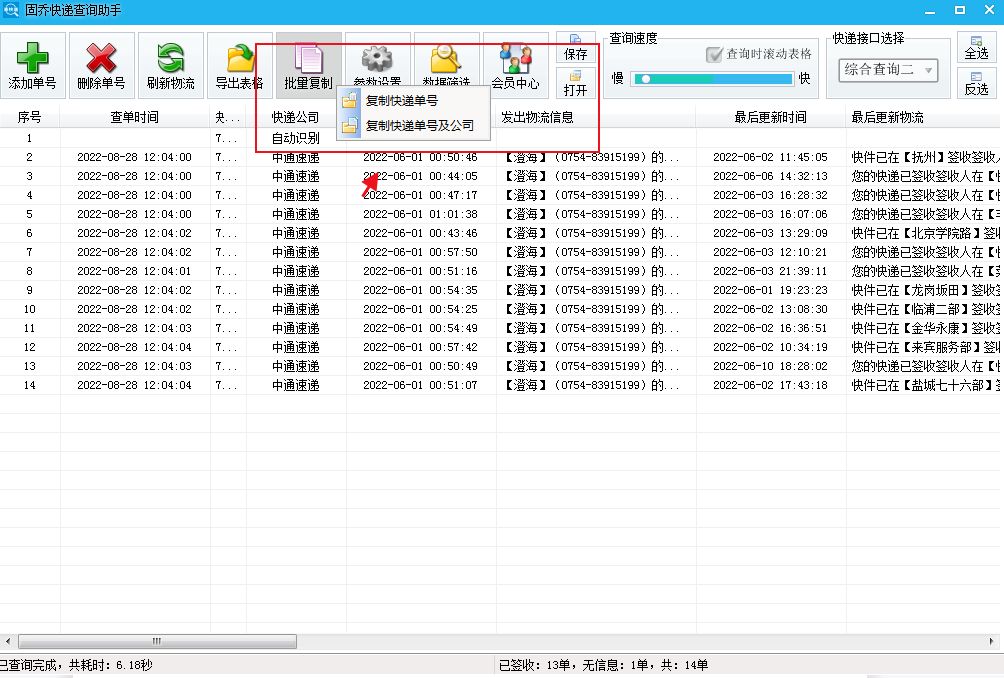The height and width of the screenshot is (678, 1004).
Task: Click the scrollbar left arrow
Action: pos(8,641)
